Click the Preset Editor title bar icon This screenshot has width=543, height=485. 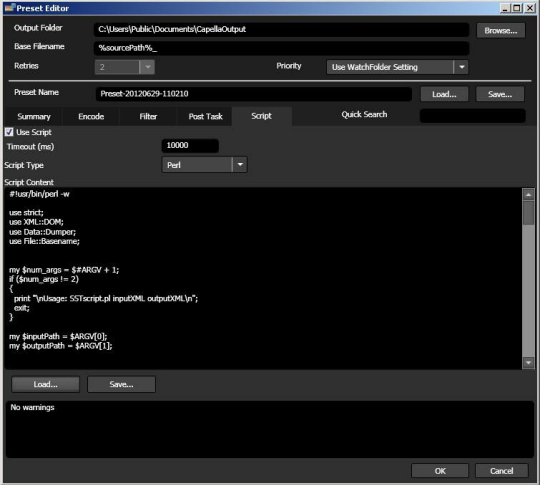pyautogui.click(x=10, y=8)
